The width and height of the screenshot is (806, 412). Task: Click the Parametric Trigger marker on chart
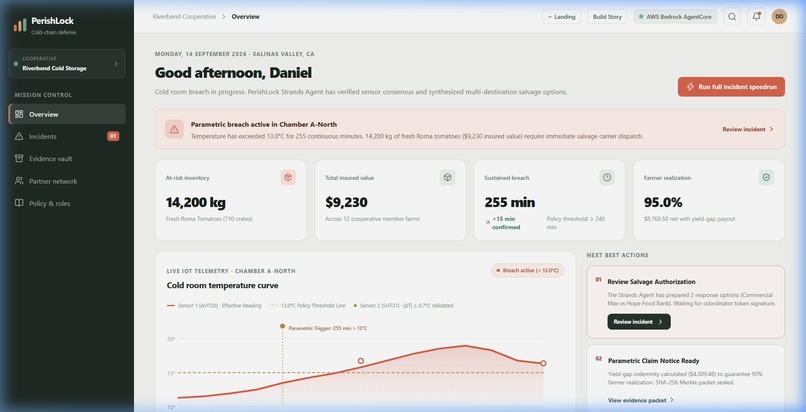(x=282, y=326)
